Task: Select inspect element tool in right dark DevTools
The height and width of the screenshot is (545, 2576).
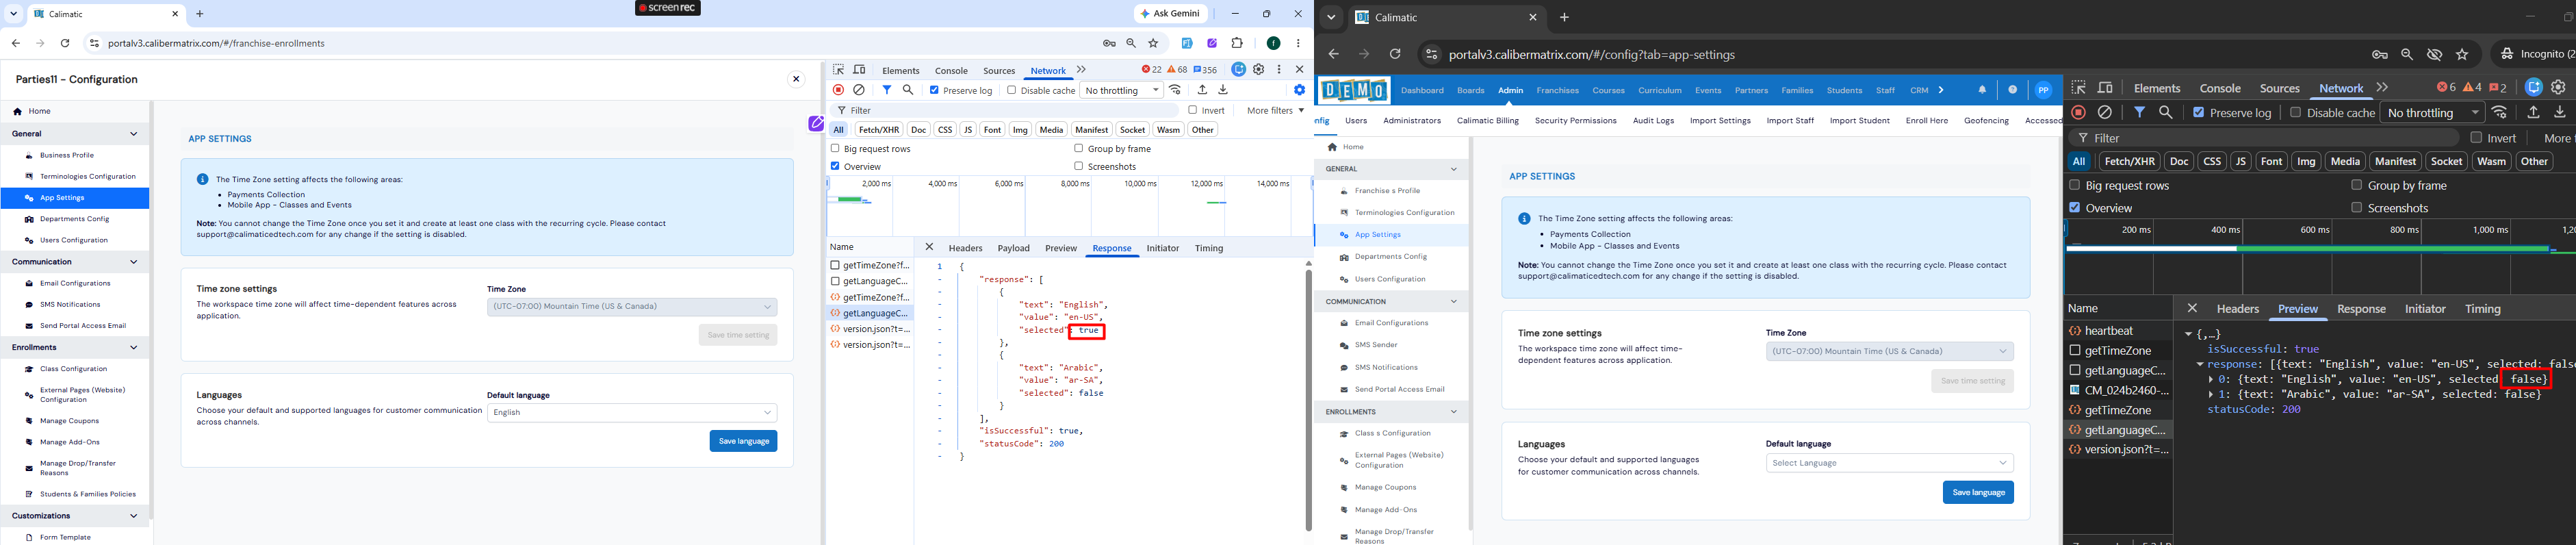Action: coord(2078,88)
